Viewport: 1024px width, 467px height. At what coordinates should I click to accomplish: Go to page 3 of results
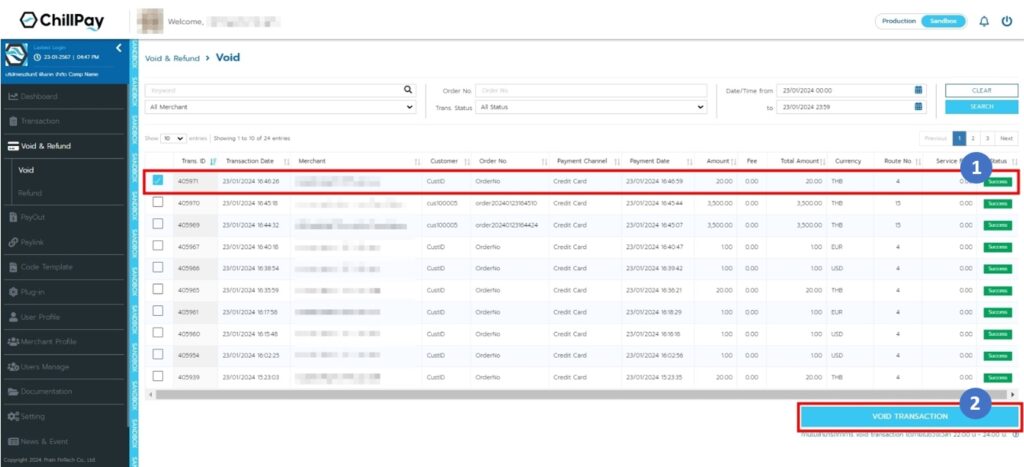click(988, 138)
